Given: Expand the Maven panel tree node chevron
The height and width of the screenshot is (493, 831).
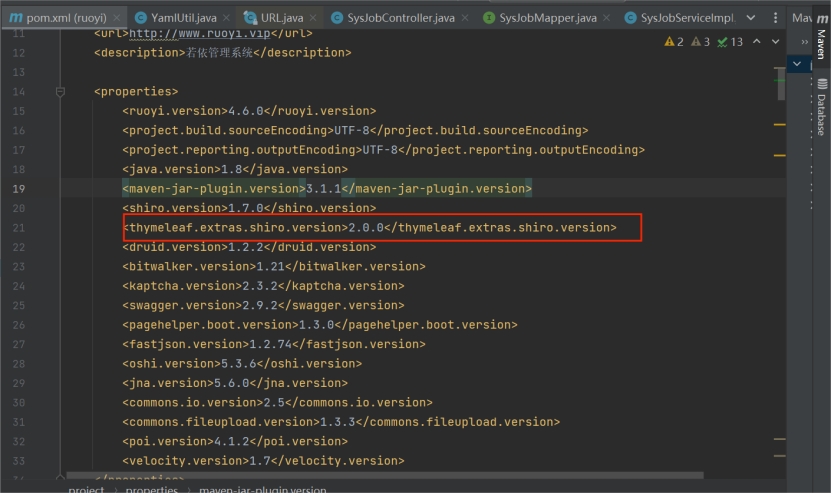Looking at the screenshot, I should pyautogui.click(x=797, y=64).
